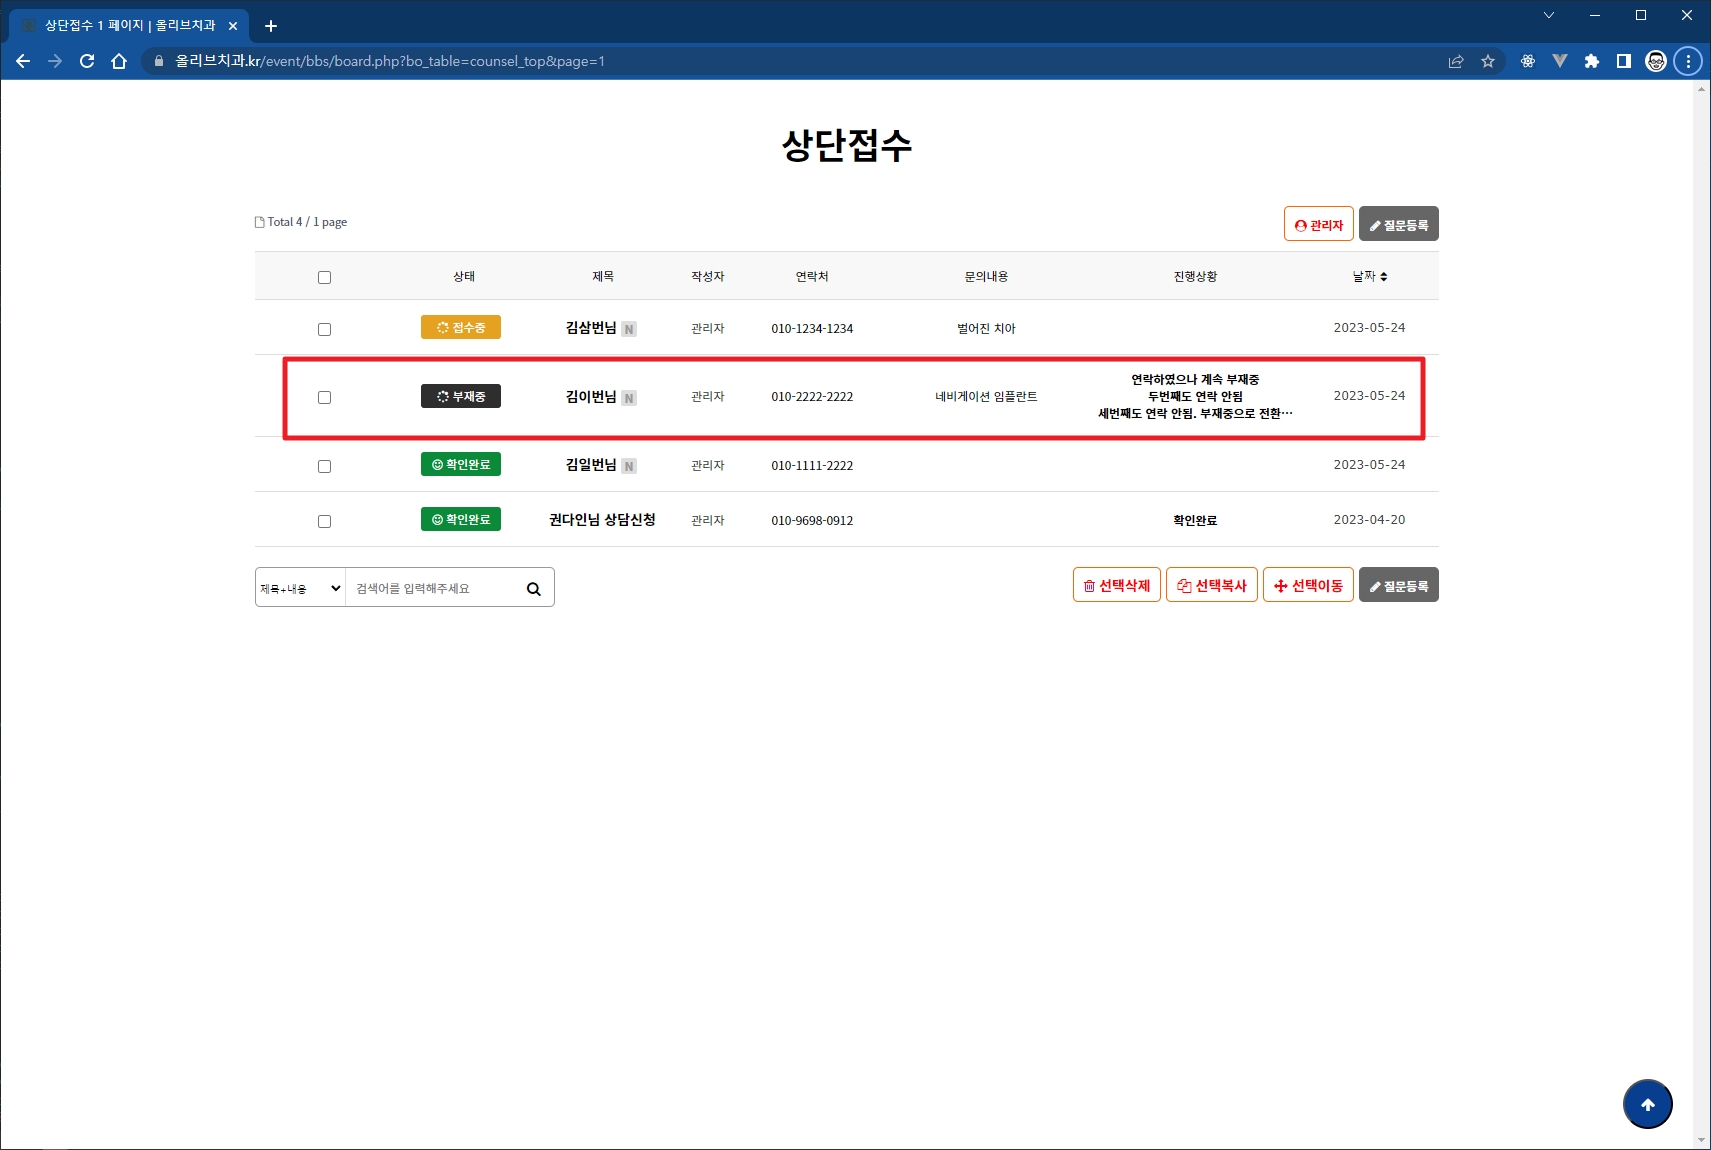1711x1150 pixels.
Task: Click the share page icon in address bar
Action: pos(1456,61)
